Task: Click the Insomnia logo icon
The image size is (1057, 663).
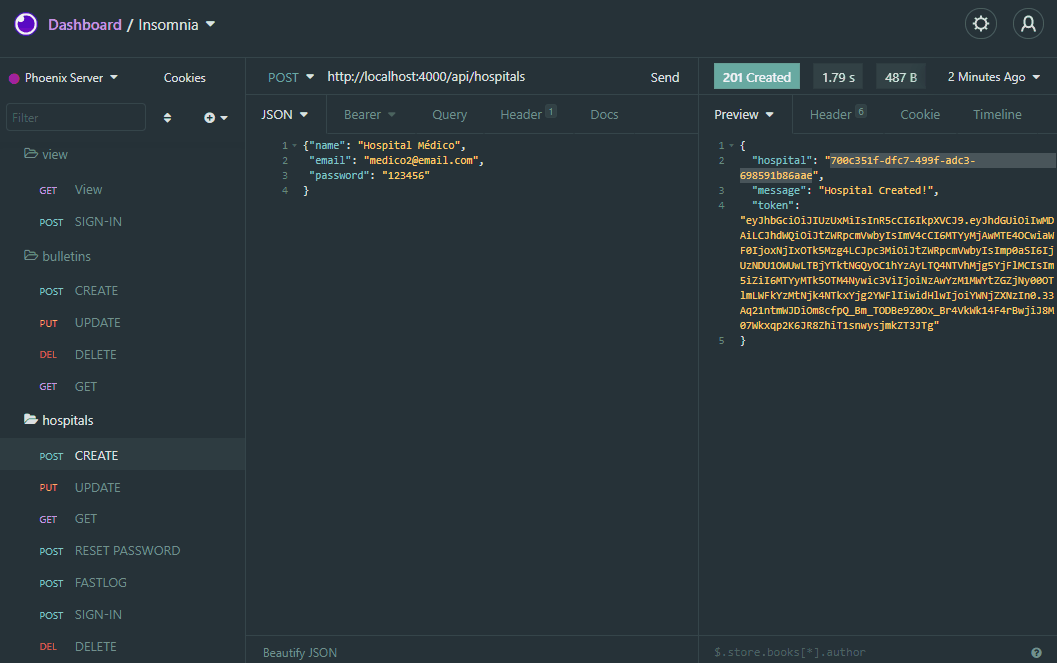Action: pos(26,24)
